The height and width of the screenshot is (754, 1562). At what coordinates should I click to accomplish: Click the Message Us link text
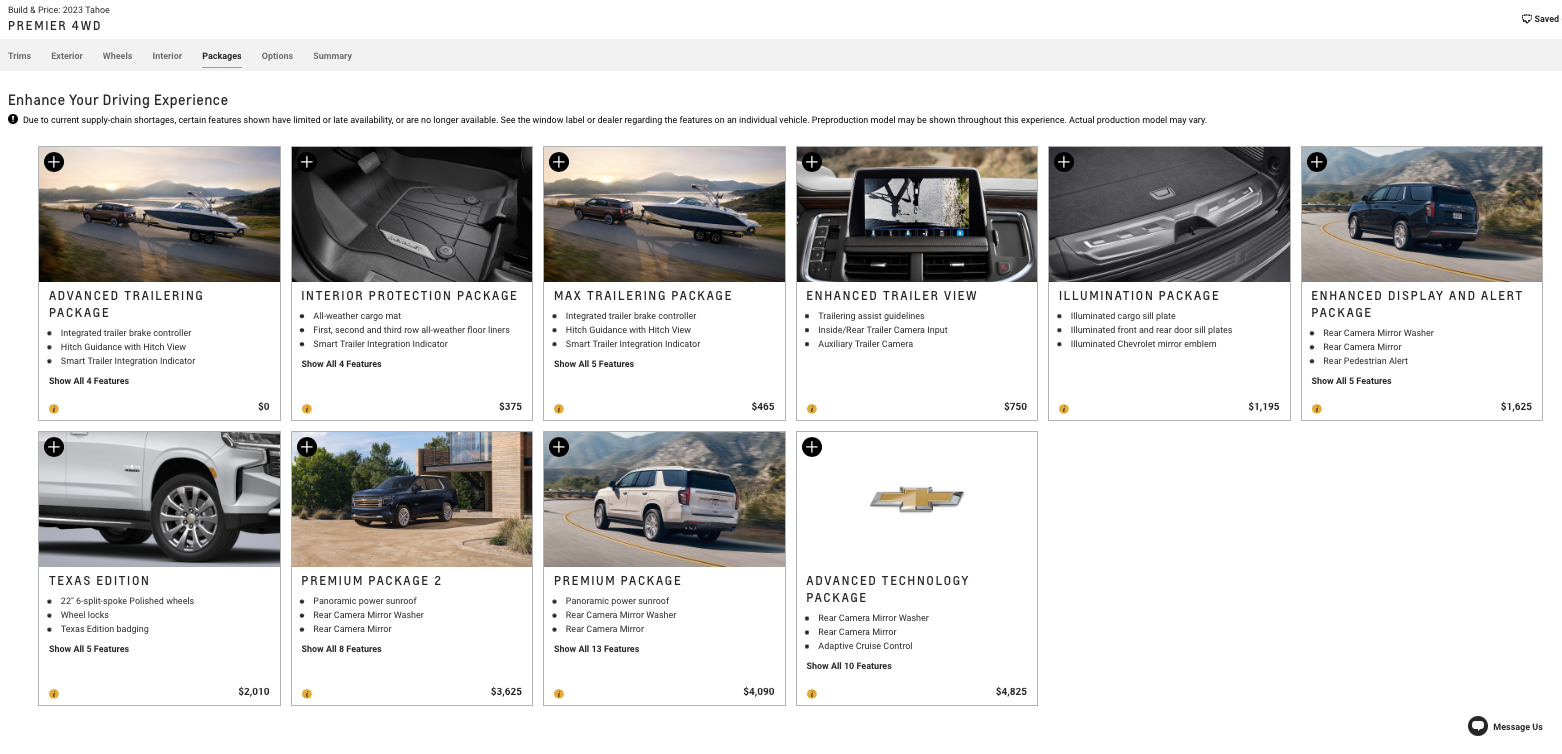click(x=1517, y=727)
